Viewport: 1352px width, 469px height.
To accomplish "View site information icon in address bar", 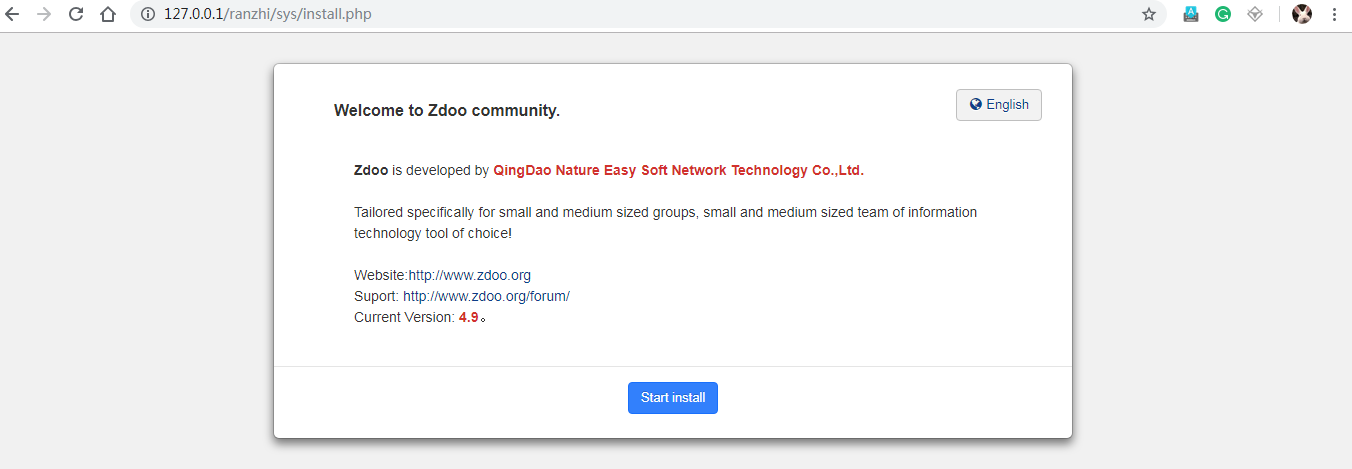I will point(147,15).
